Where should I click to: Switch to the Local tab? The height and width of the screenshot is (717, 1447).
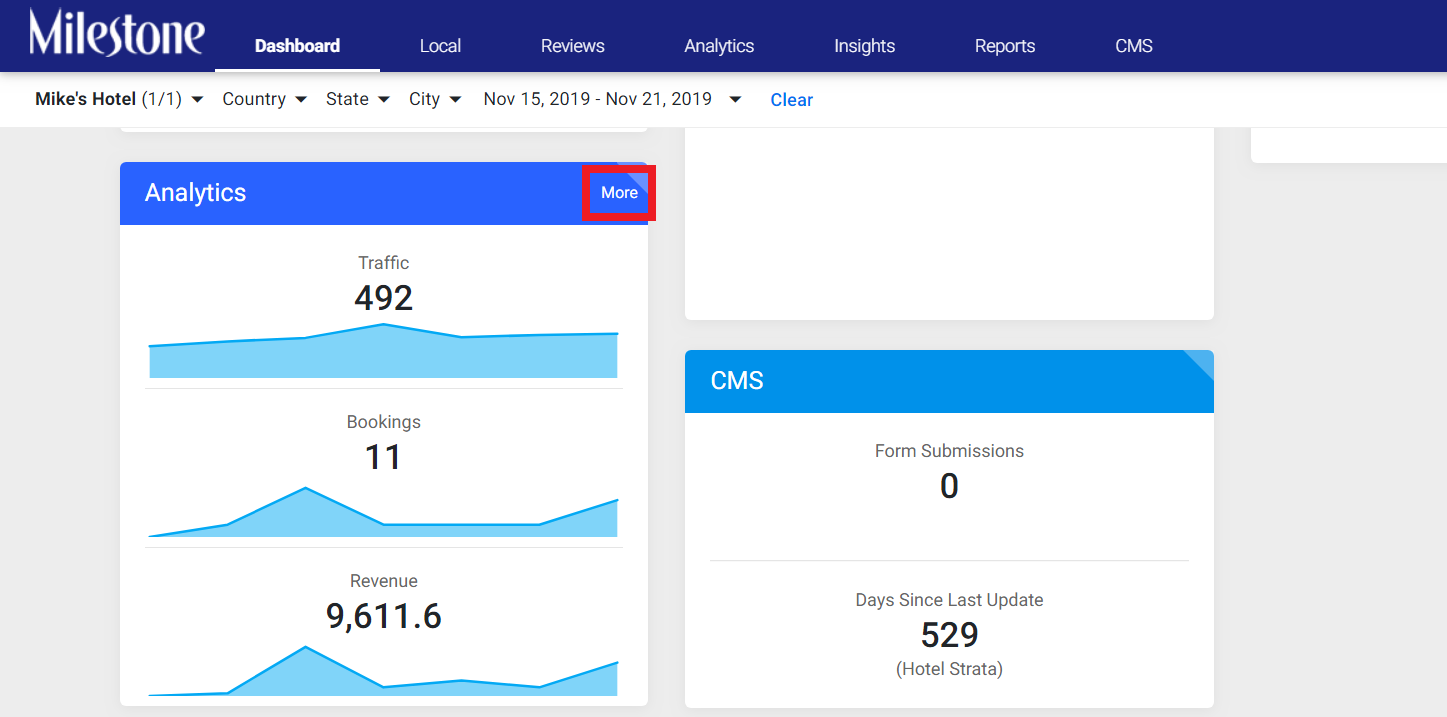click(x=440, y=46)
